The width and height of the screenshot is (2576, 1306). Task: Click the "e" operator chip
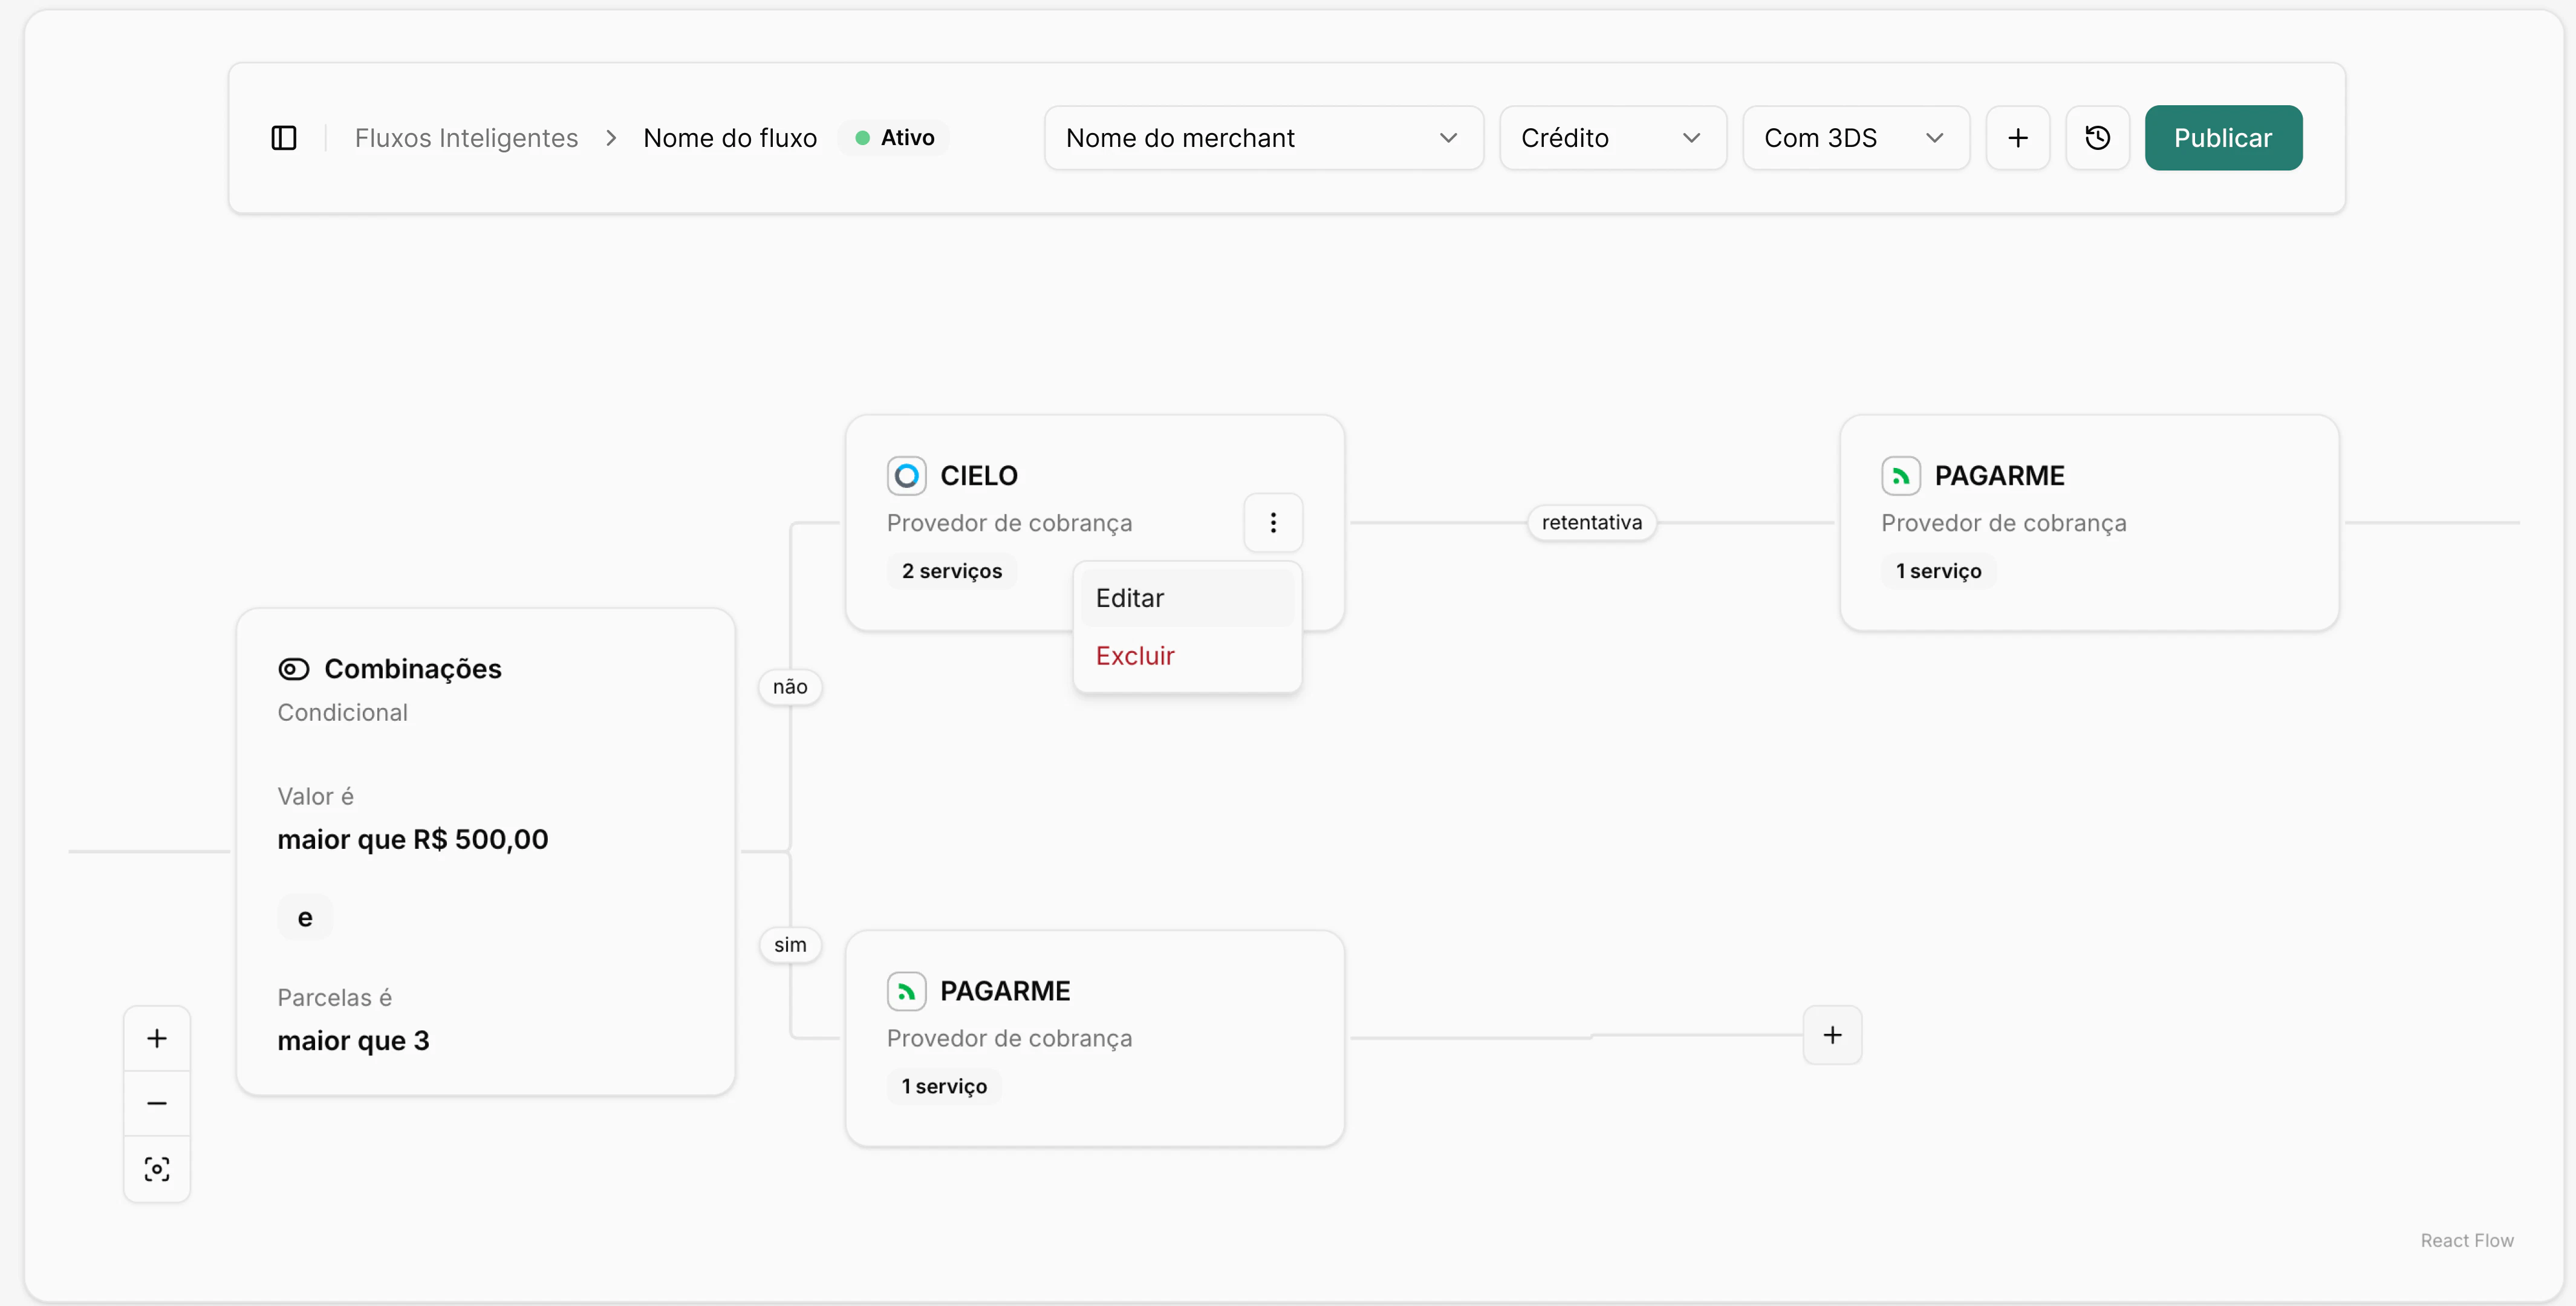[305, 918]
